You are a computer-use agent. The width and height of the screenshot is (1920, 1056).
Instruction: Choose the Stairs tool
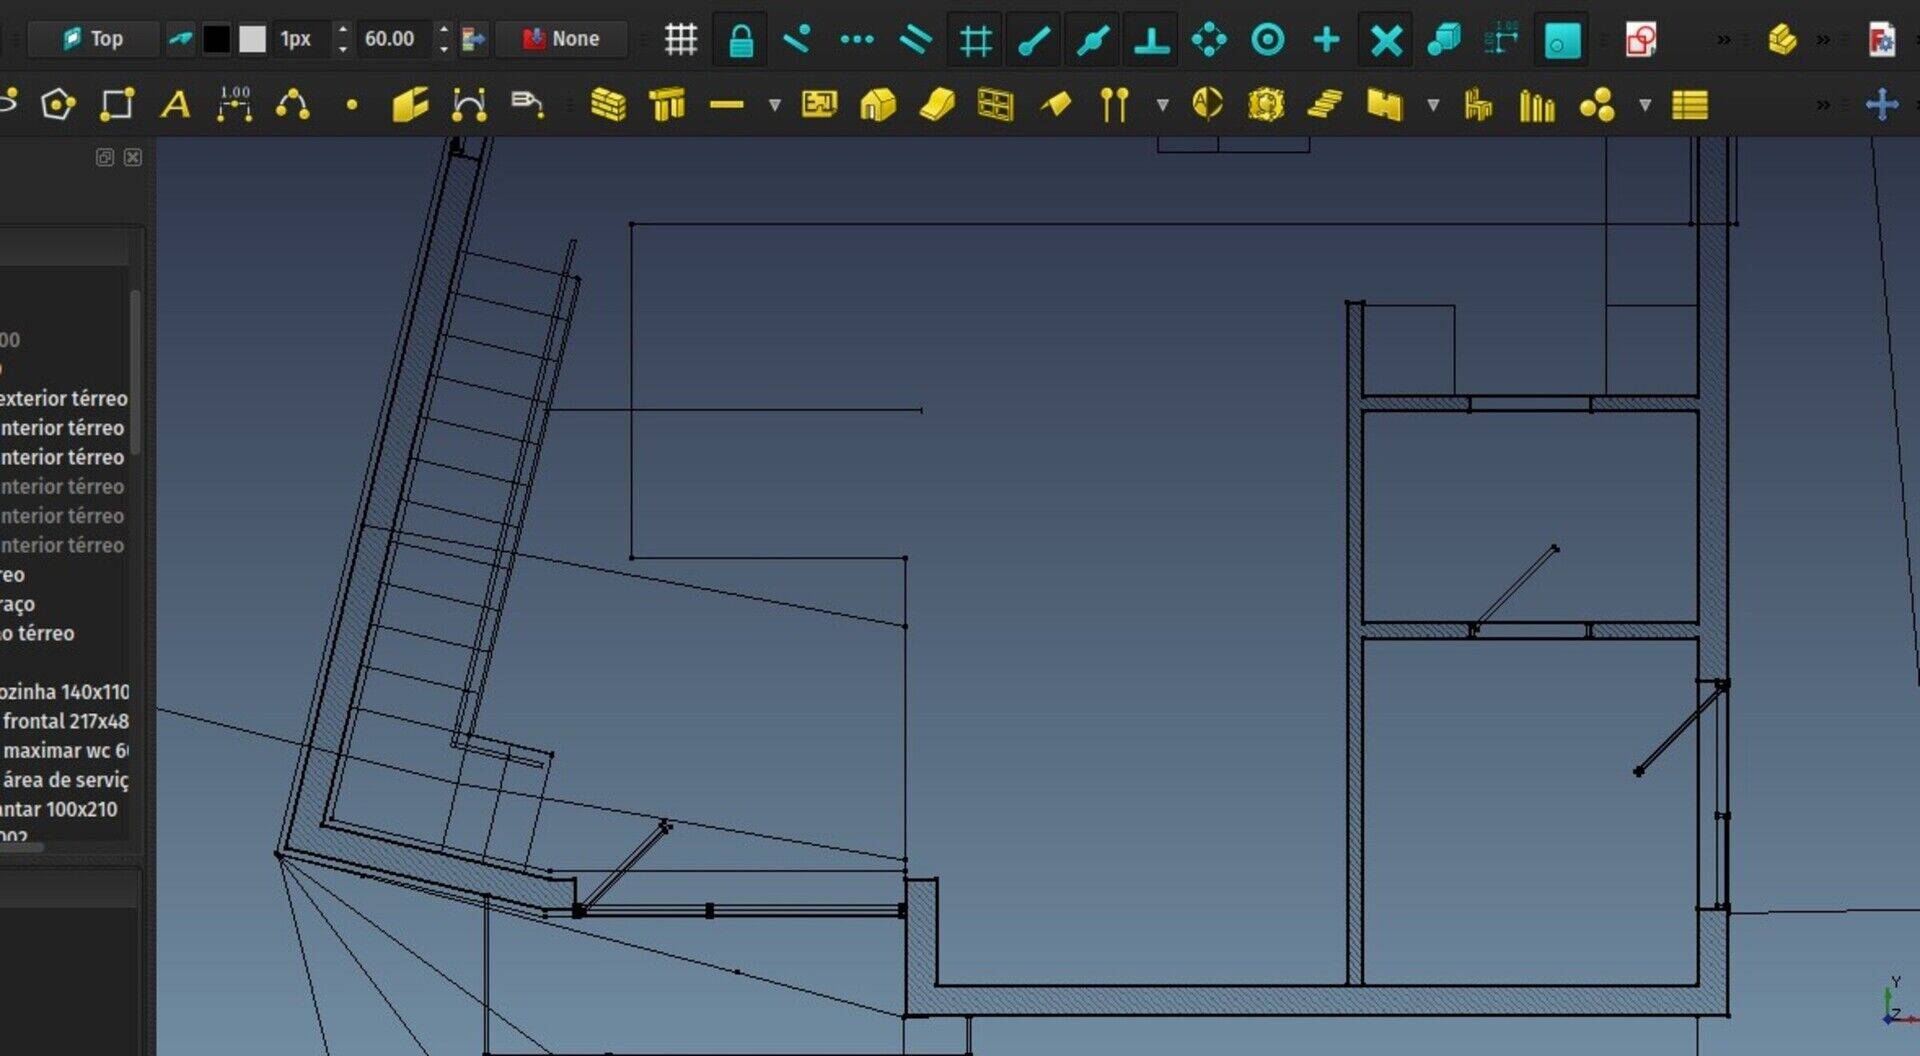(1325, 104)
